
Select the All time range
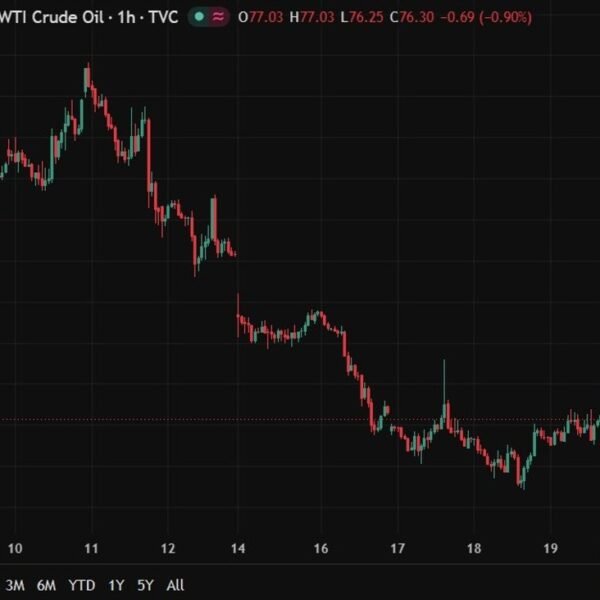click(175, 585)
